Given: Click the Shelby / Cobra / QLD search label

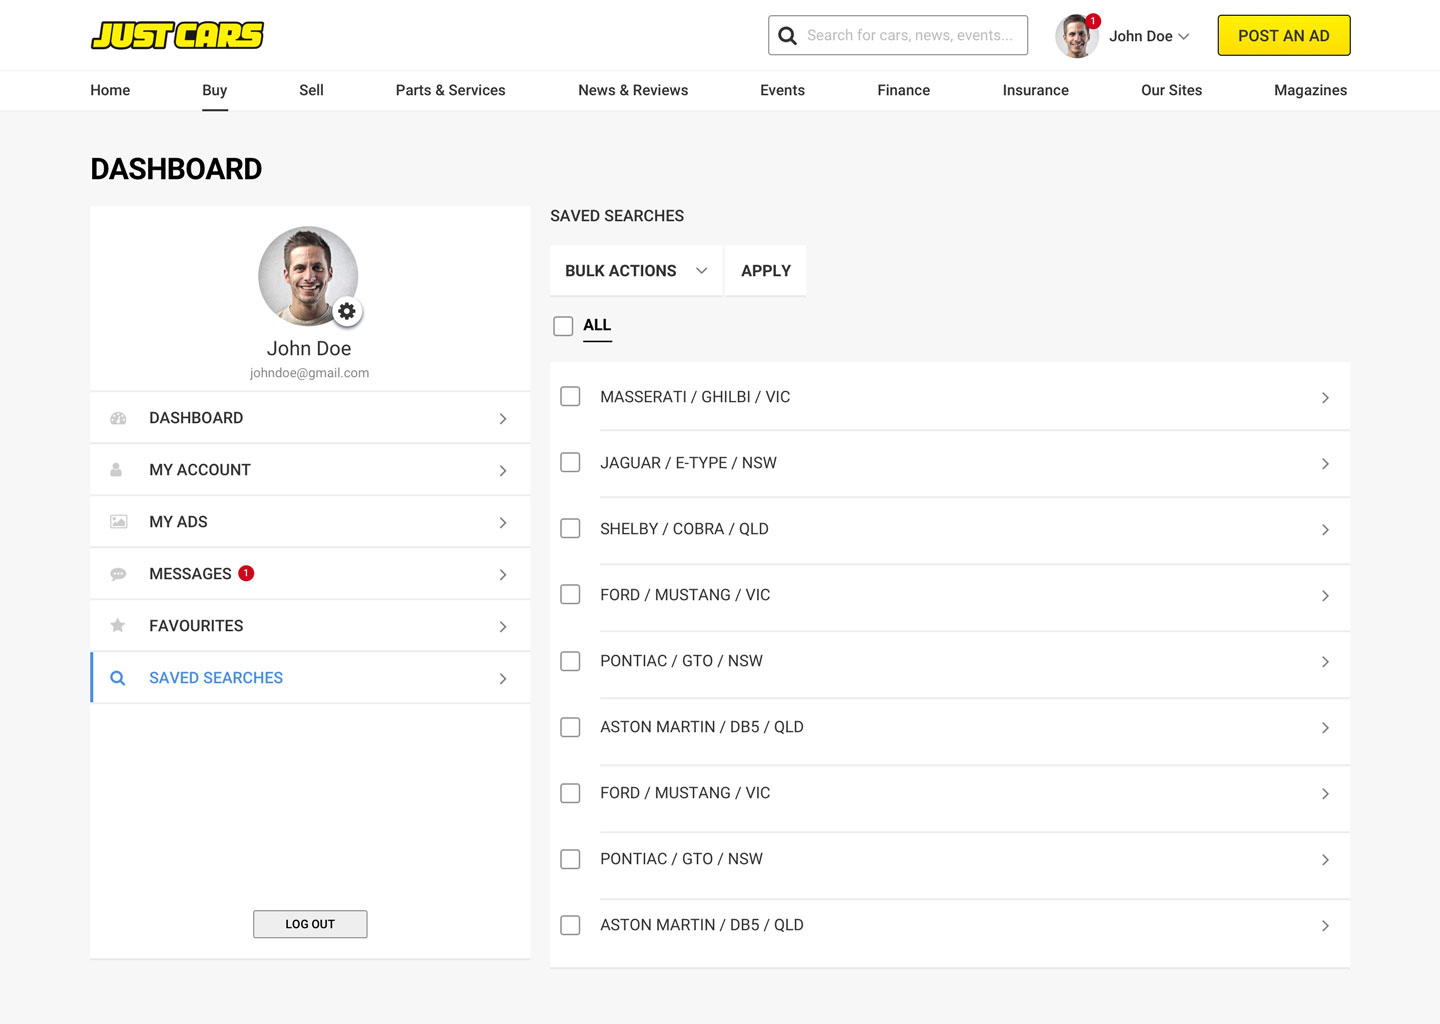Looking at the screenshot, I should 684,529.
